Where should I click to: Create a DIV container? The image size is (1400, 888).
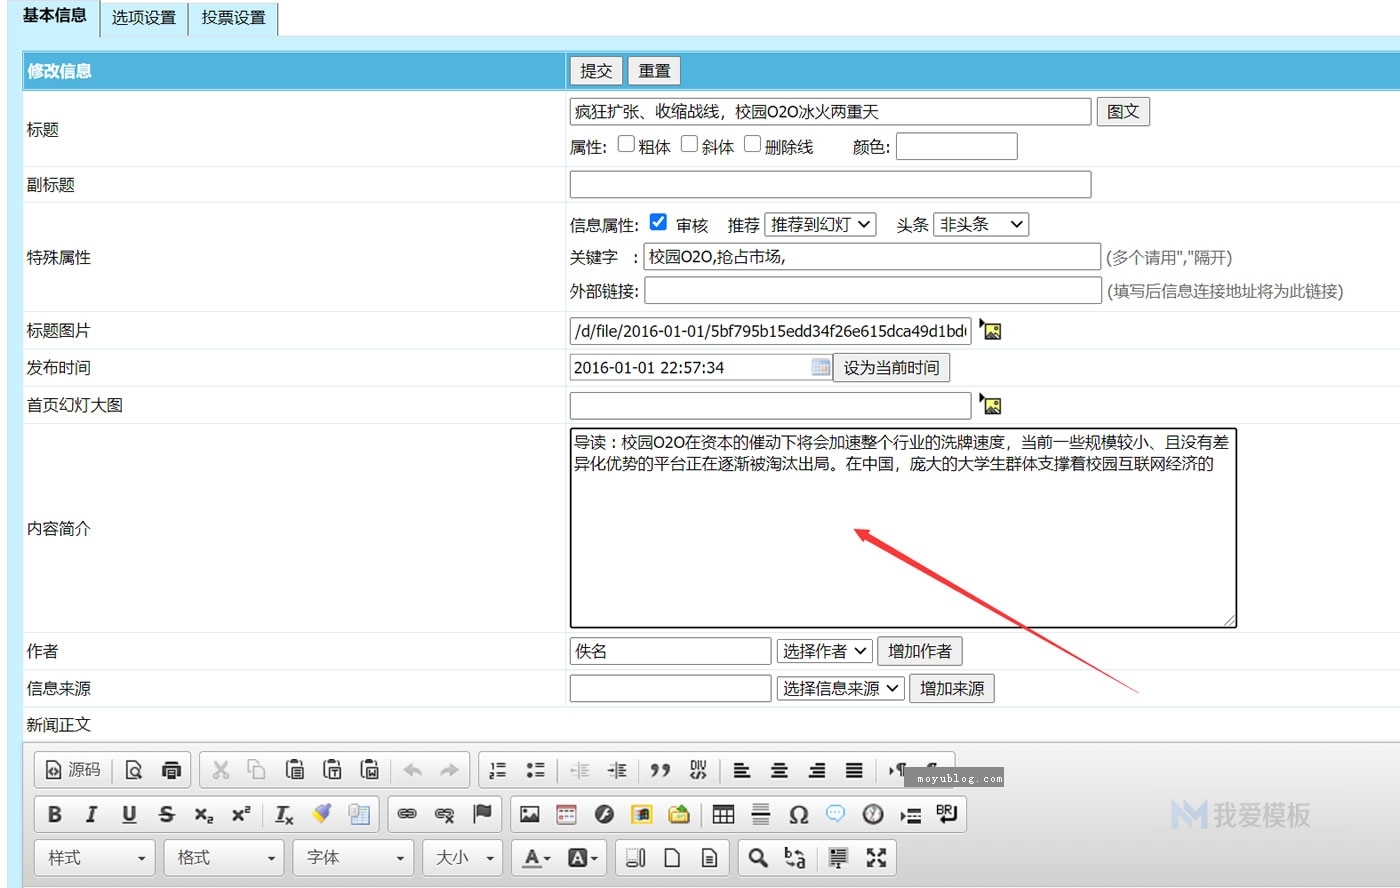pos(698,770)
